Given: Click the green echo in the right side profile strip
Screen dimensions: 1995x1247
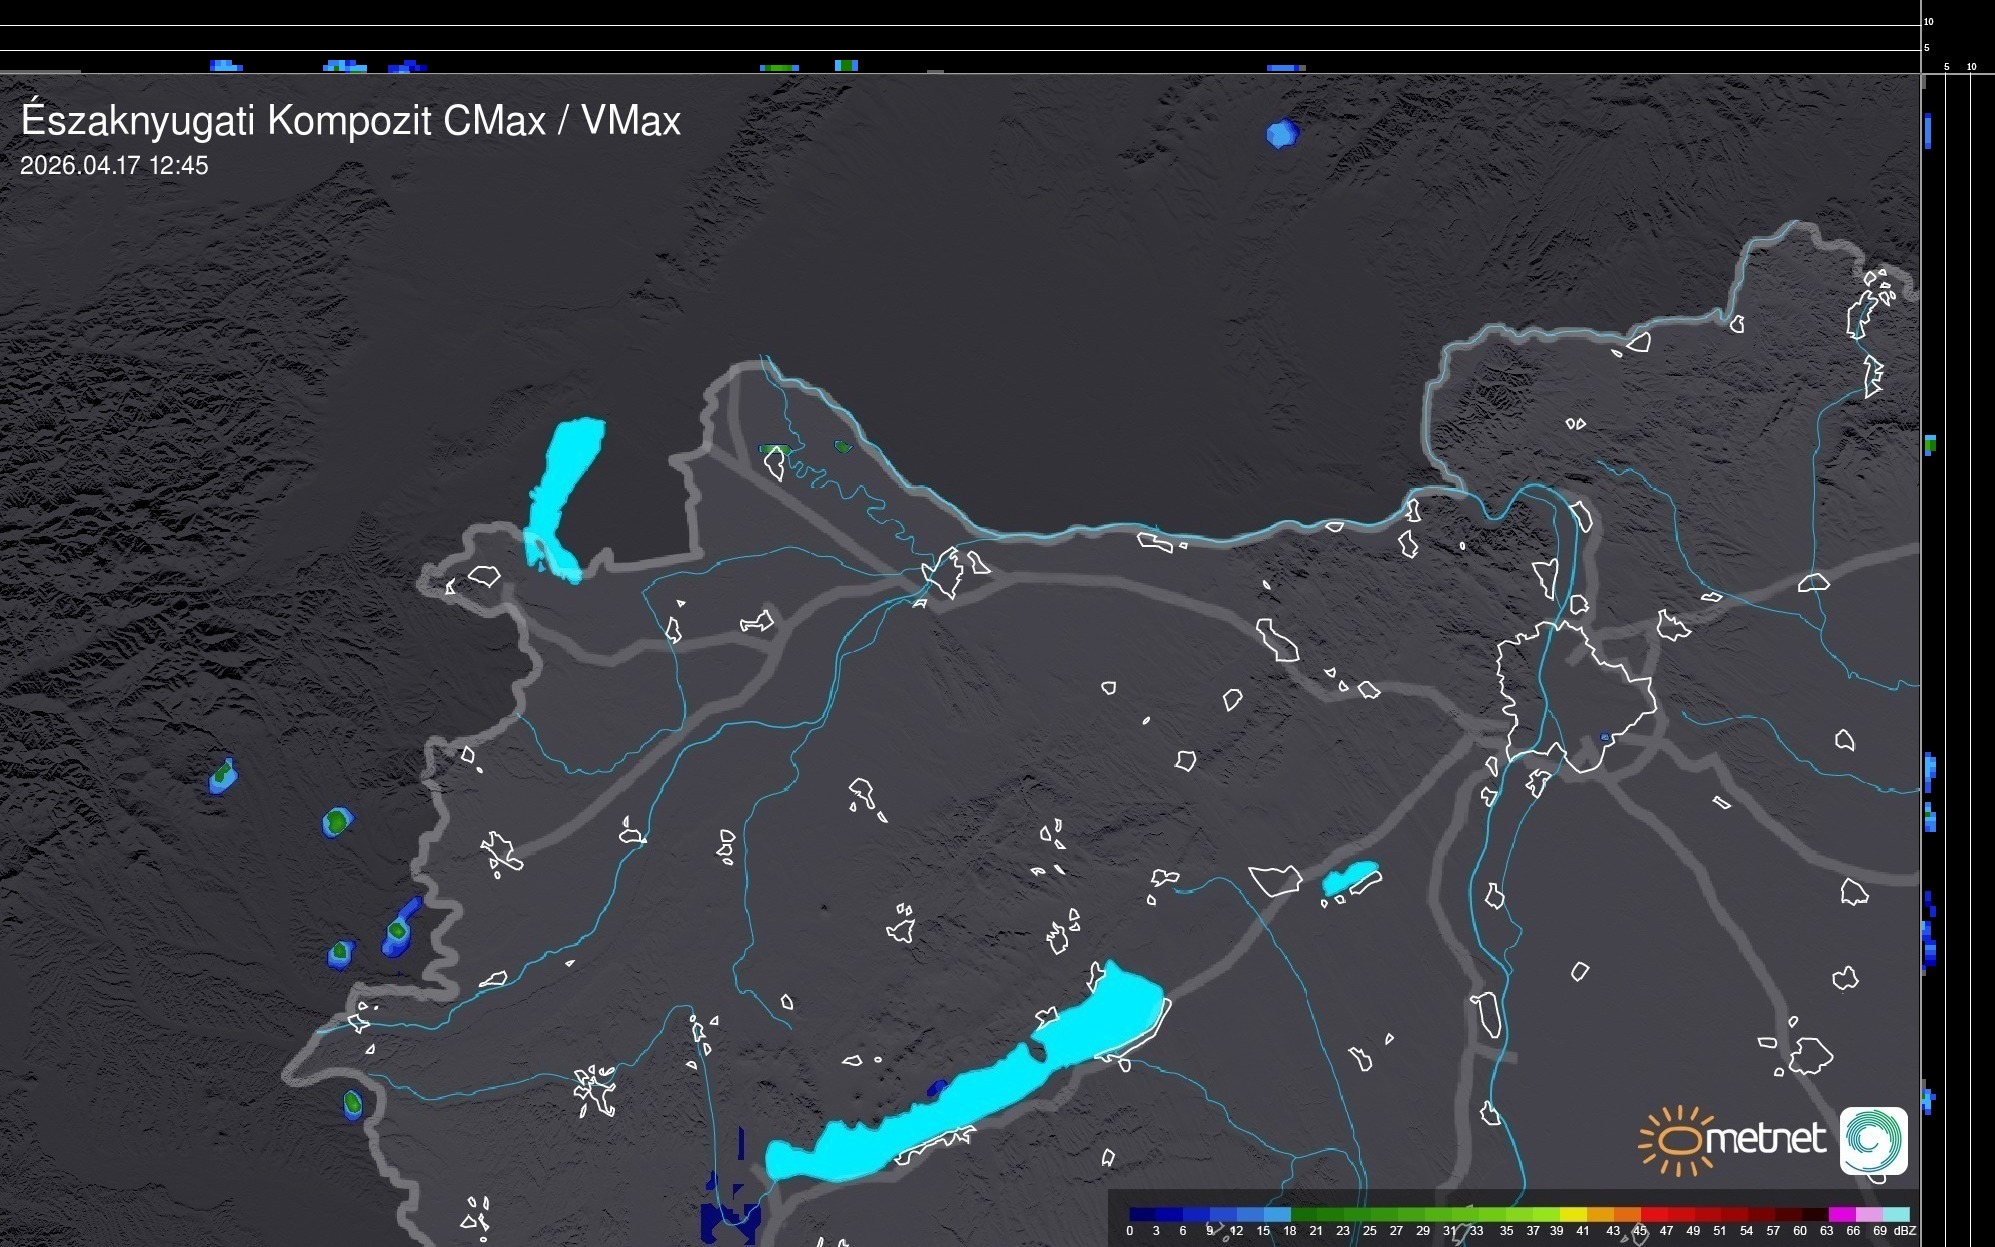Looking at the screenshot, I should [x=1930, y=443].
